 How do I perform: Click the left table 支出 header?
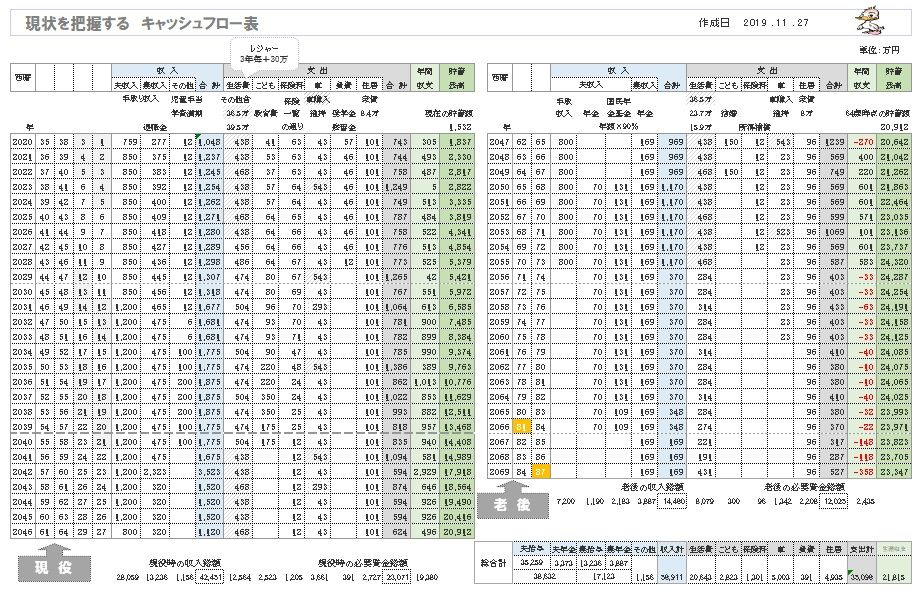coord(318,72)
